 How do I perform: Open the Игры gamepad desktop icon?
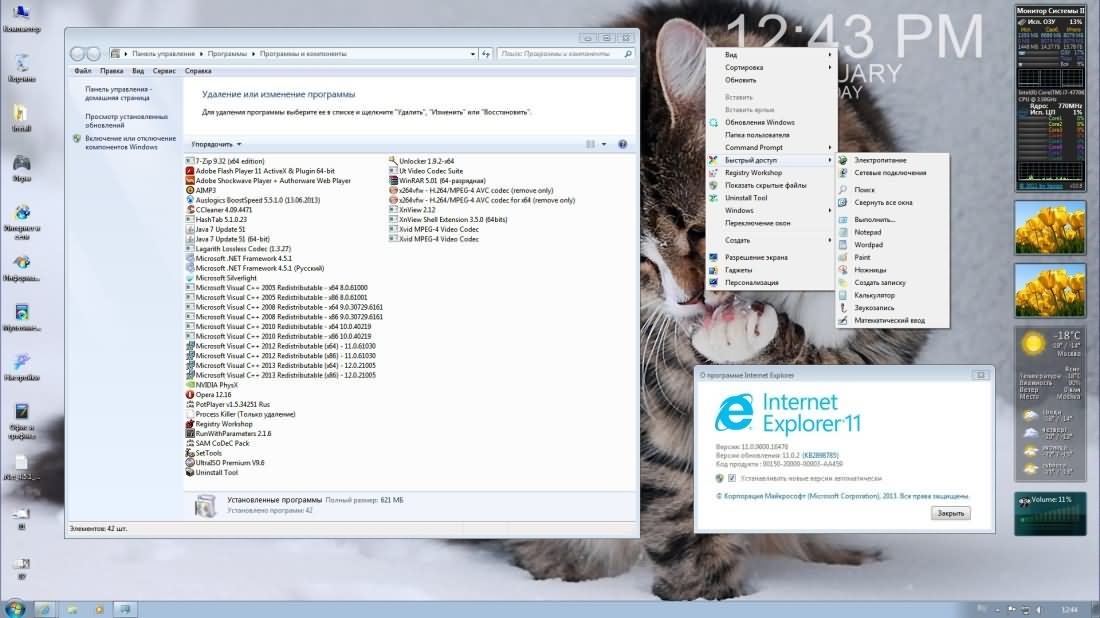pos(21,168)
